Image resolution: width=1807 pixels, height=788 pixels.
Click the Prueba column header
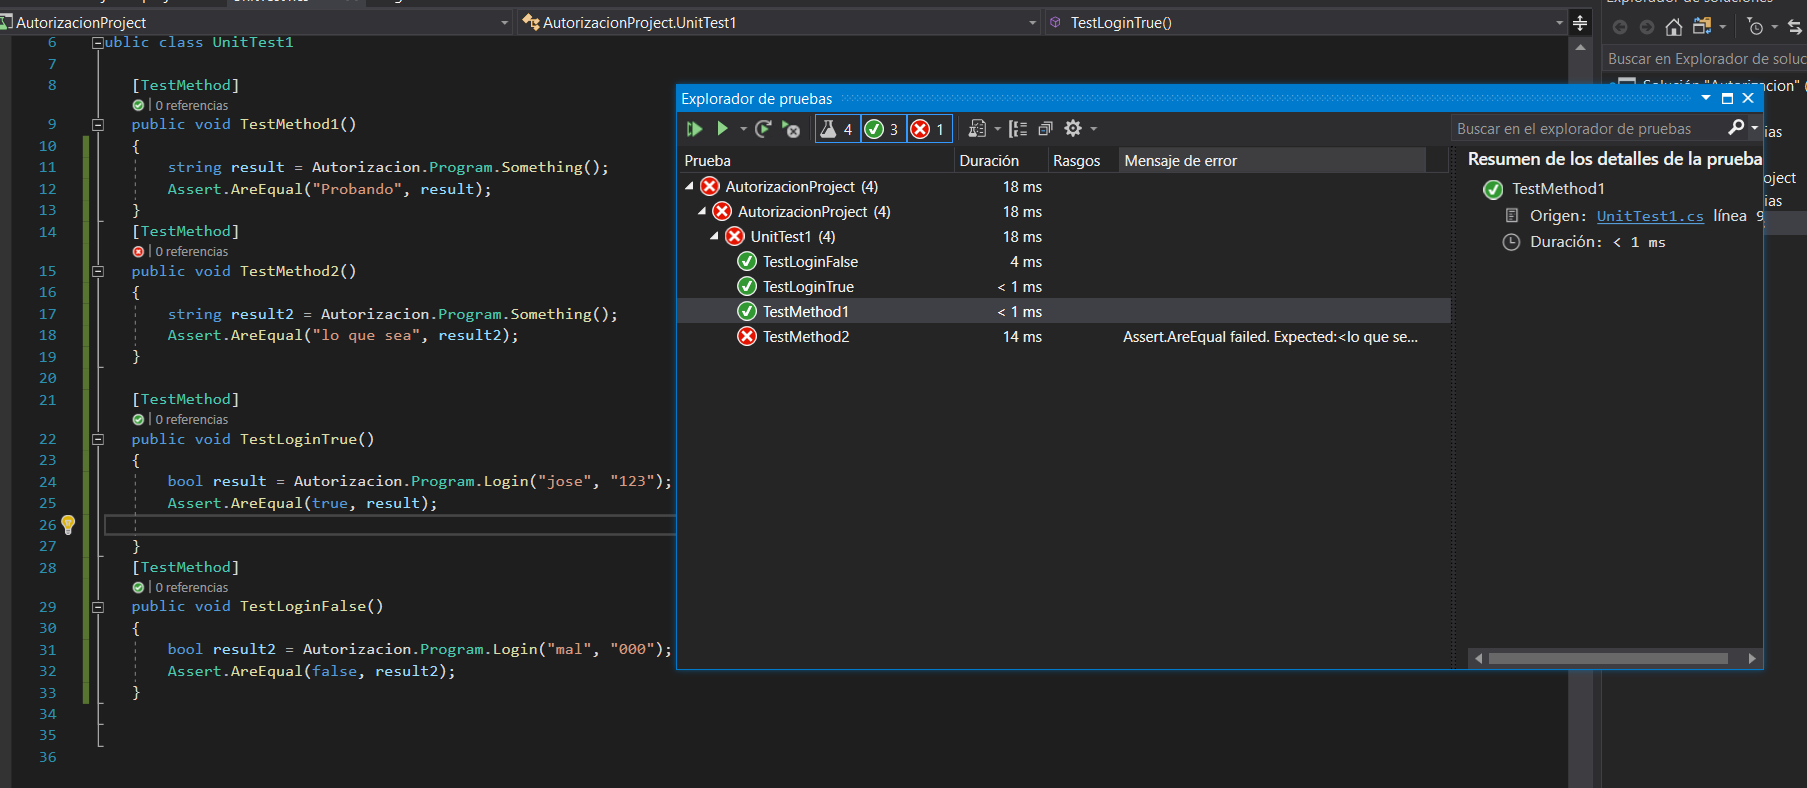tap(816, 160)
